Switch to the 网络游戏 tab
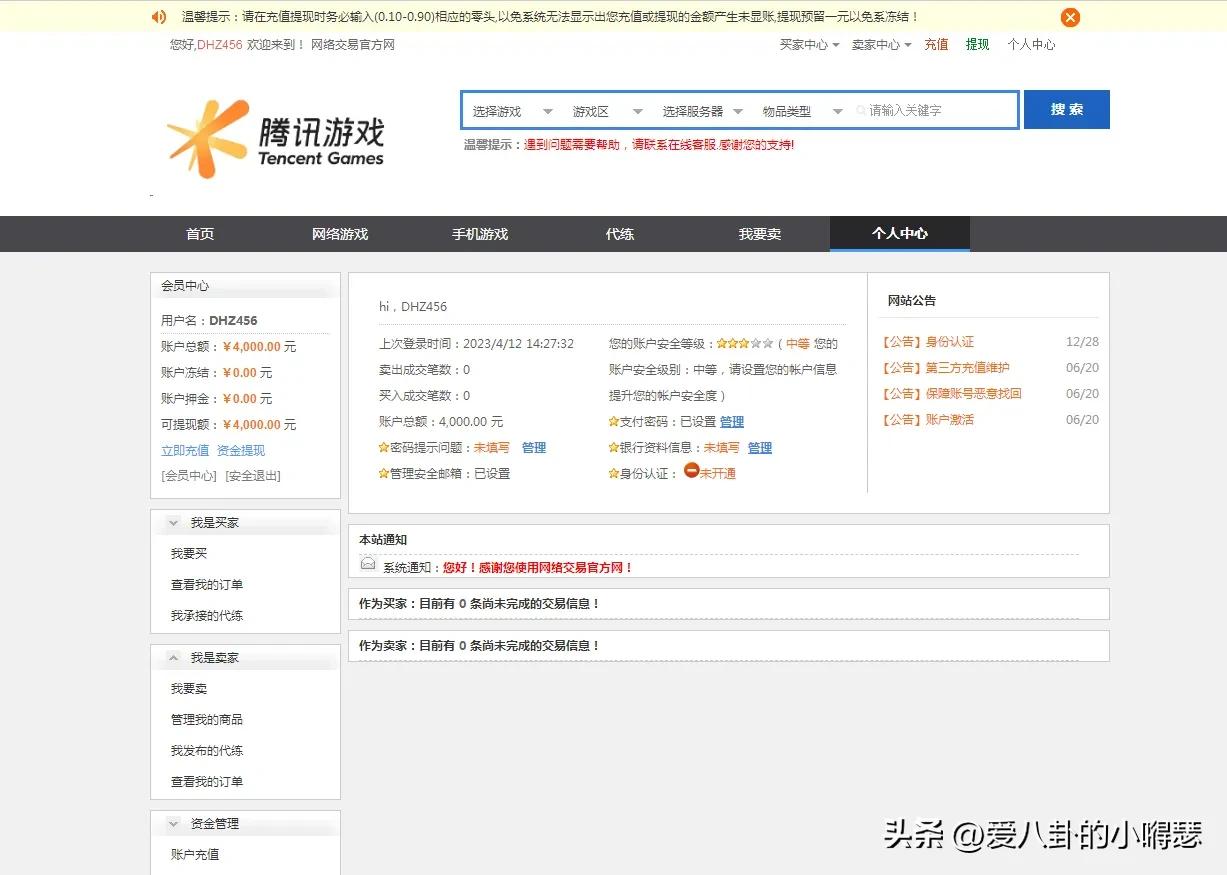 point(340,234)
